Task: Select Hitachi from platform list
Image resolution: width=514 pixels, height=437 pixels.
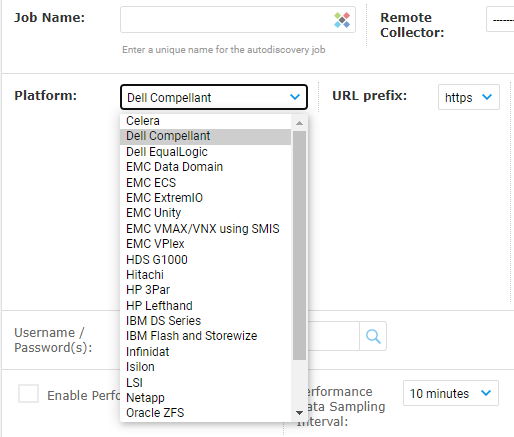Action: [206, 275]
